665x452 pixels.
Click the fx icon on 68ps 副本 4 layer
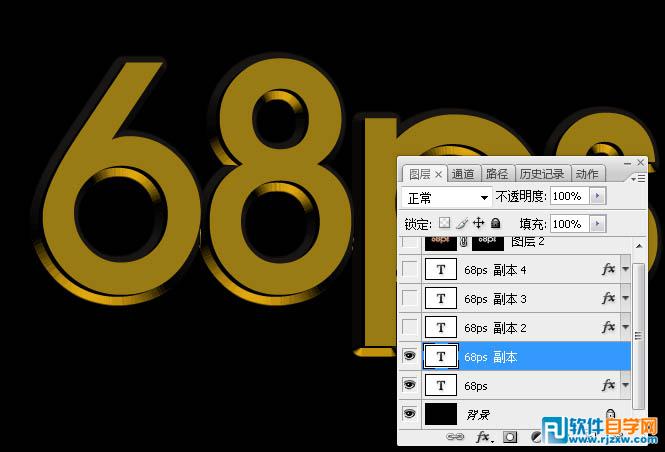(608, 269)
